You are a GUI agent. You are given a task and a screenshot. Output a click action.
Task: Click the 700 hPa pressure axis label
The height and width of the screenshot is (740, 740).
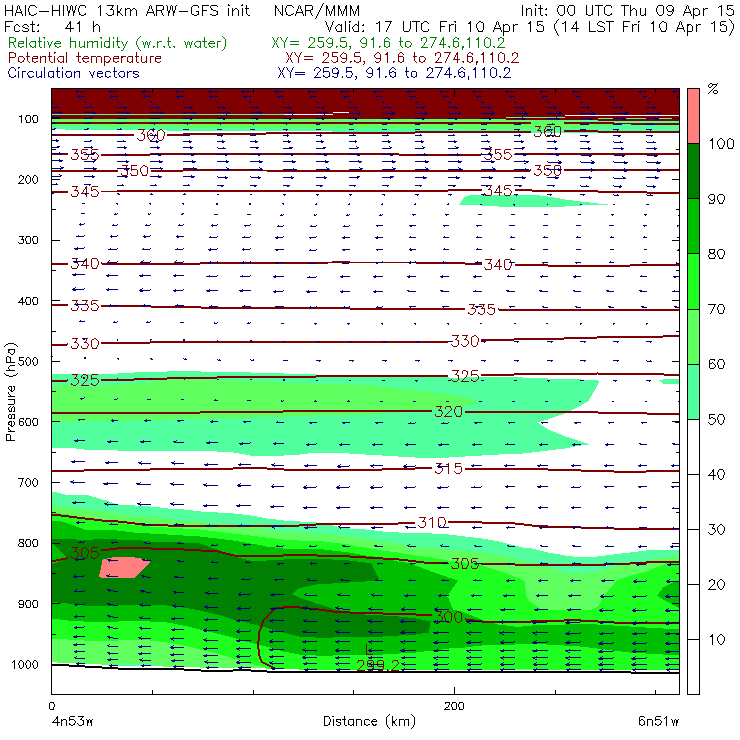coord(28,482)
